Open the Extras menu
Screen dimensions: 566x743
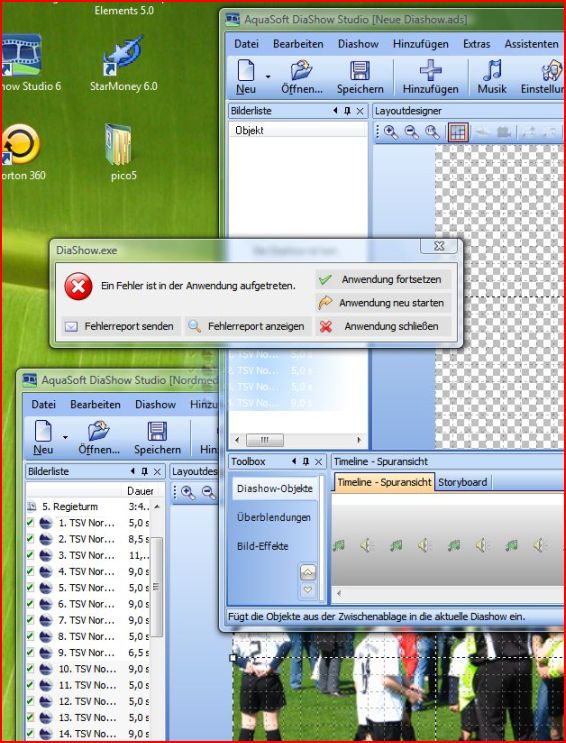click(x=476, y=44)
